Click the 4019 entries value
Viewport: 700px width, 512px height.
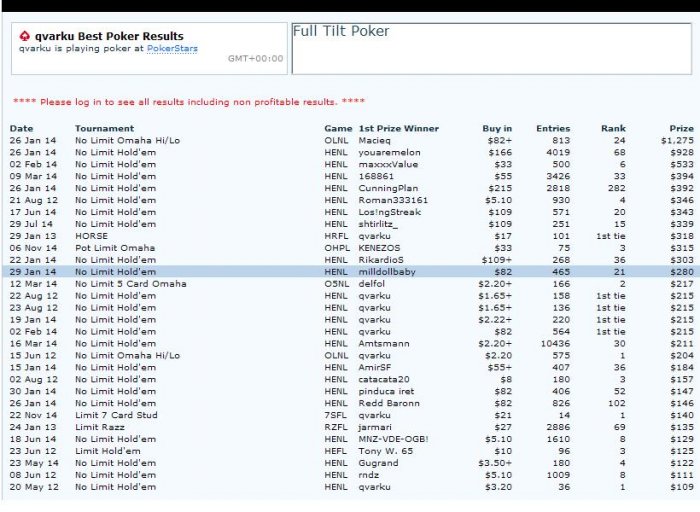click(x=558, y=153)
